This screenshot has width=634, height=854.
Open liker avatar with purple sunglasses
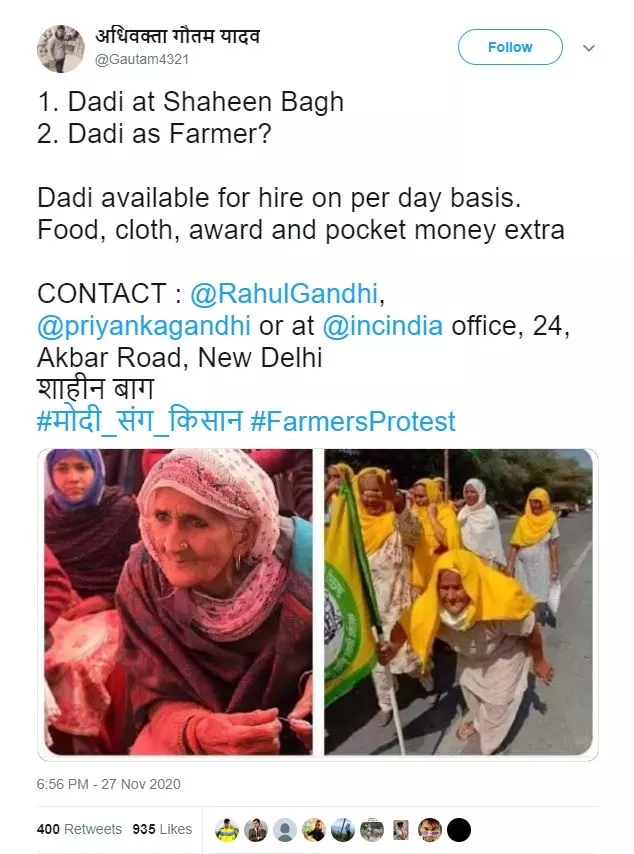tap(430, 830)
